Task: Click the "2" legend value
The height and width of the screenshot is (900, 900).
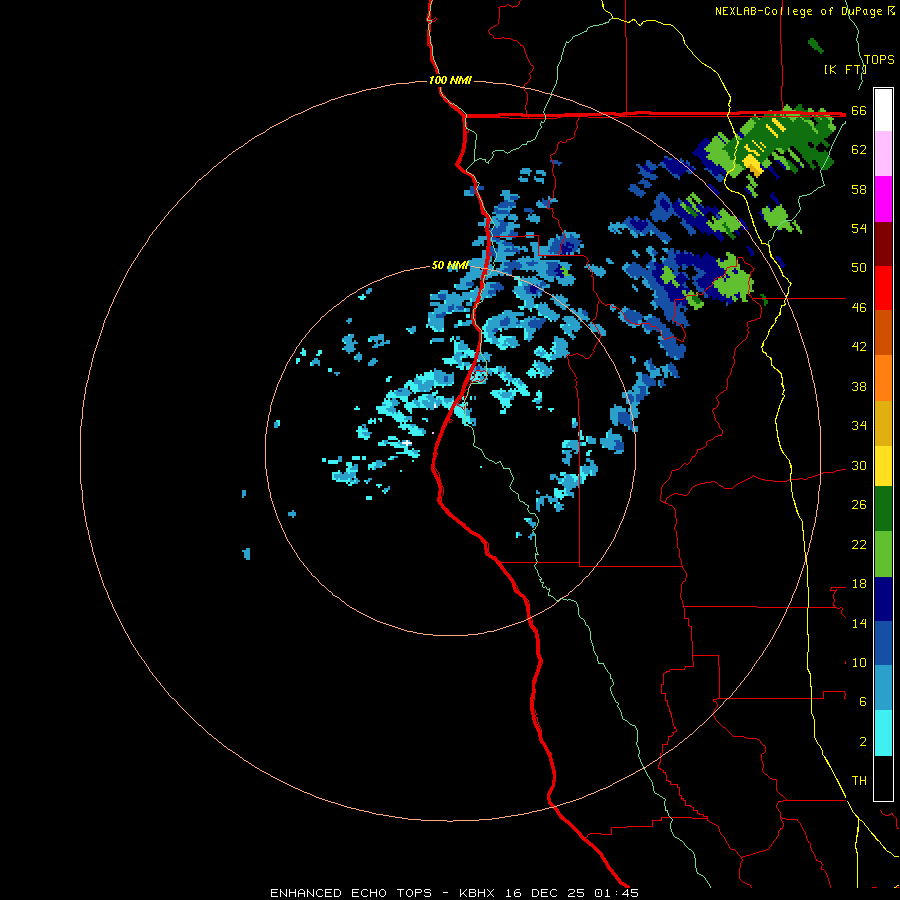Action: pos(863,741)
